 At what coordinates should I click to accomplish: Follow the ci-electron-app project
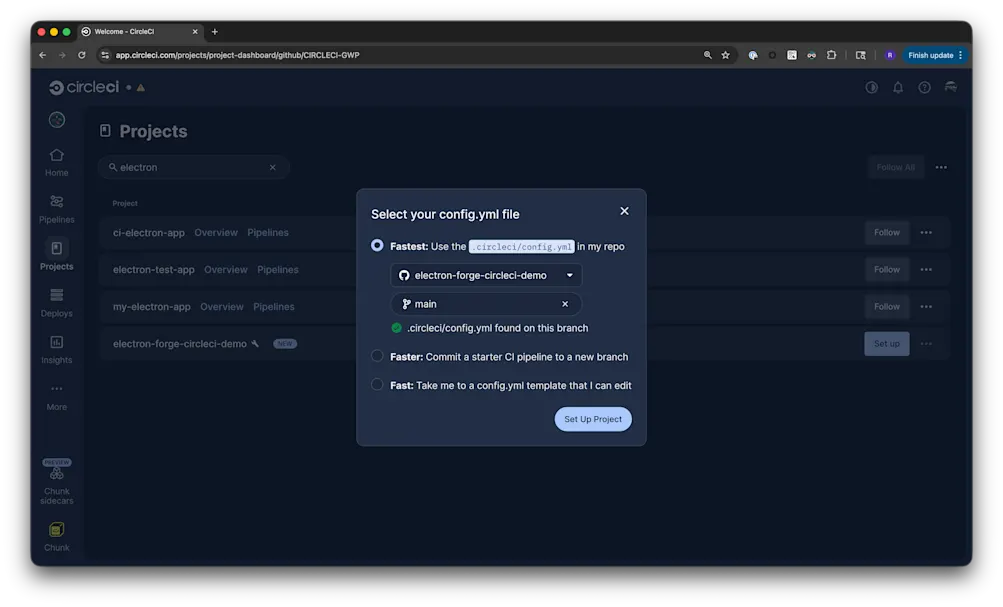pyautogui.click(x=887, y=233)
